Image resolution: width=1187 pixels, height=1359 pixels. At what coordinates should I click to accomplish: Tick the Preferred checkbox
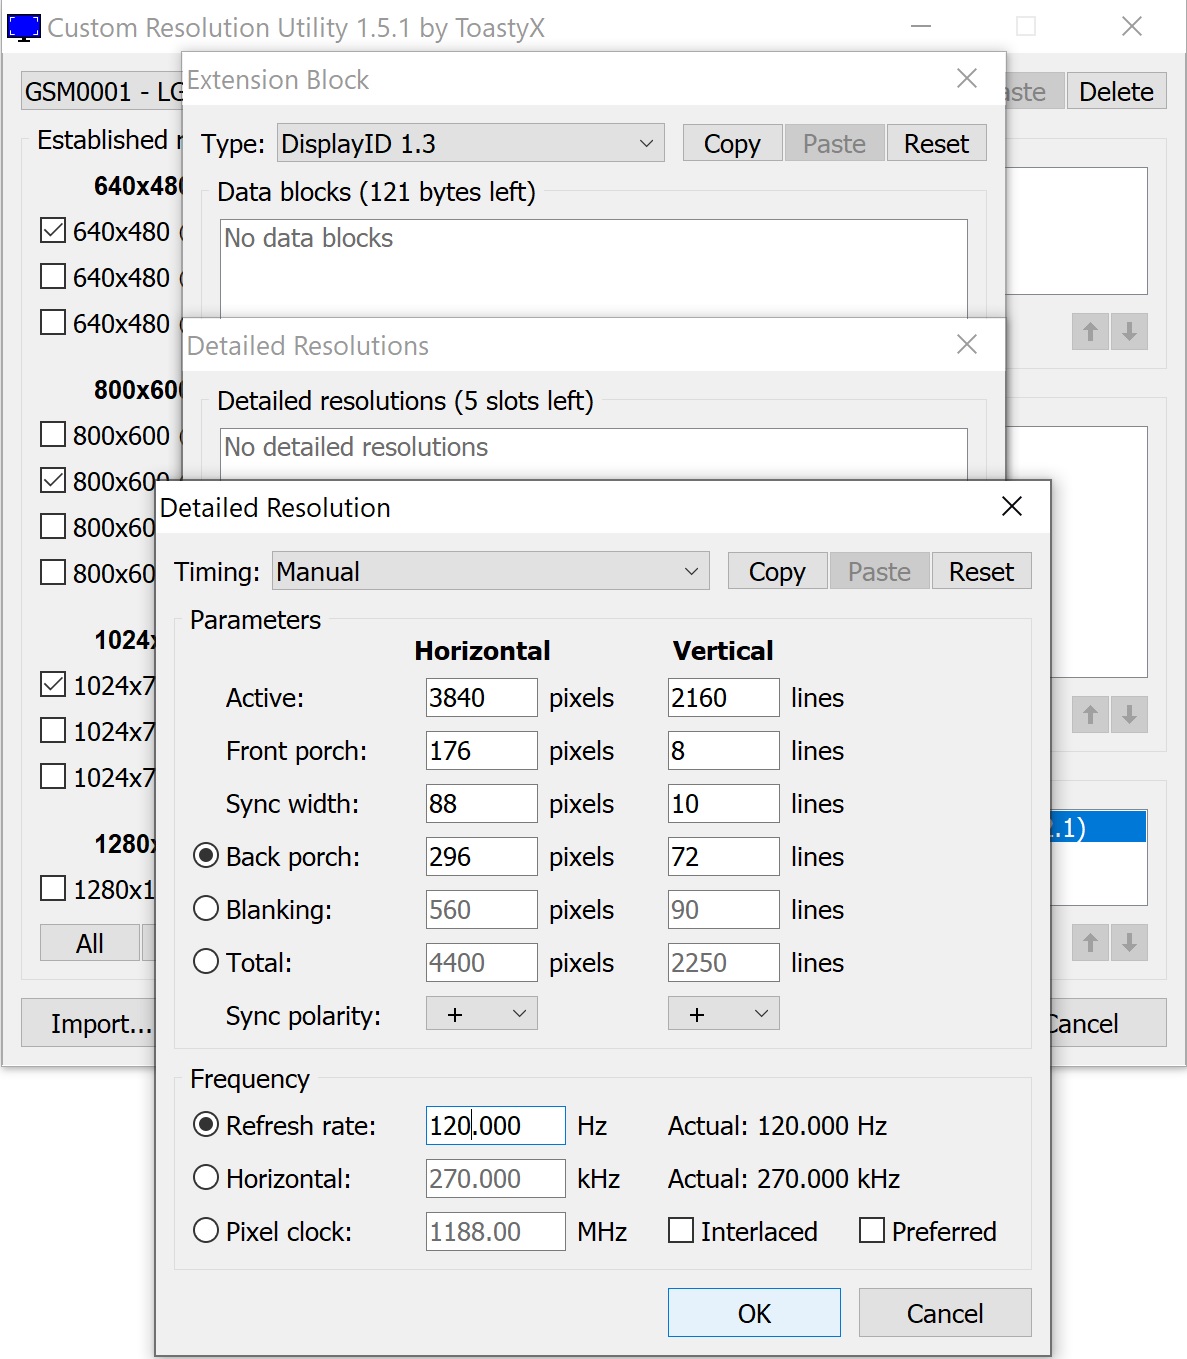coord(872,1231)
